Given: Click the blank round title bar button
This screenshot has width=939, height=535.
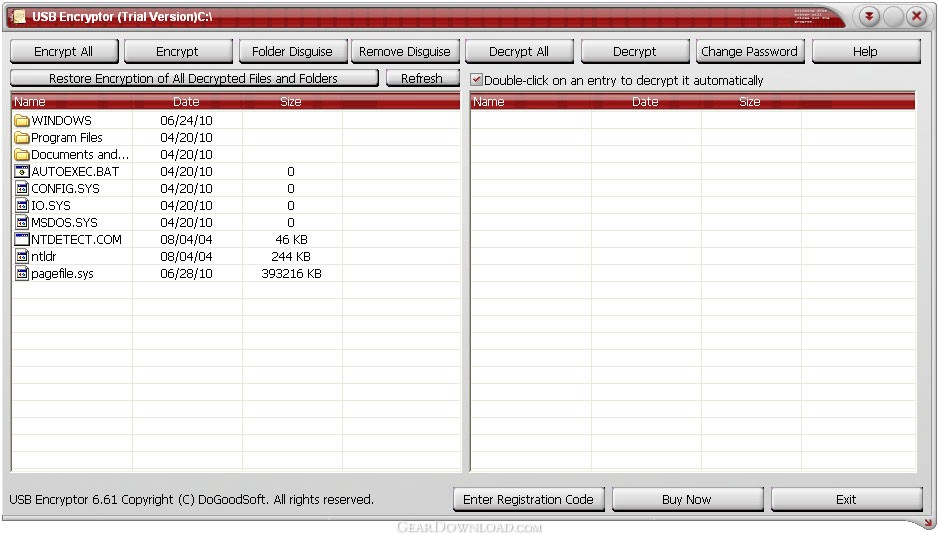Looking at the screenshot, I should (892, 17).
